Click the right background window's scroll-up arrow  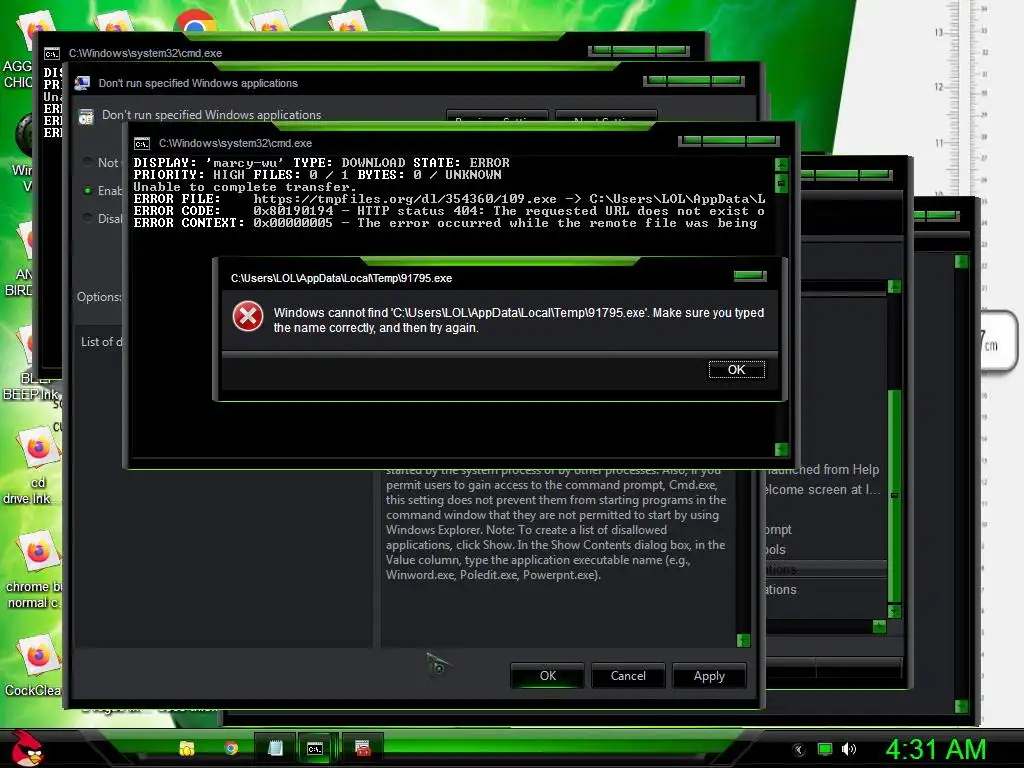click(x=895, y=286)
